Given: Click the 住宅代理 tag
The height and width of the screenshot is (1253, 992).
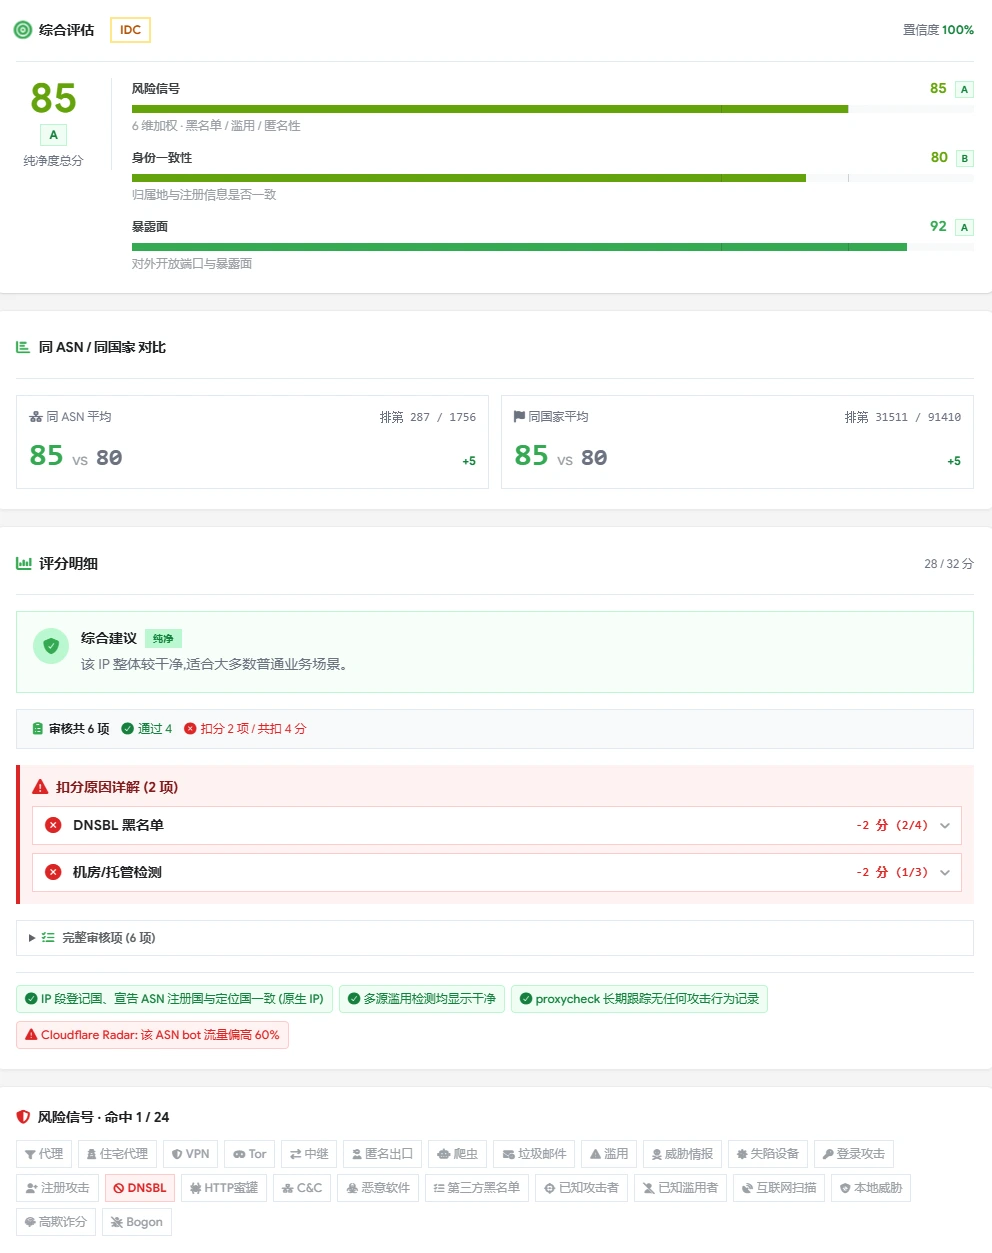Looking at the screenshot, I should tap(117, 1154).
